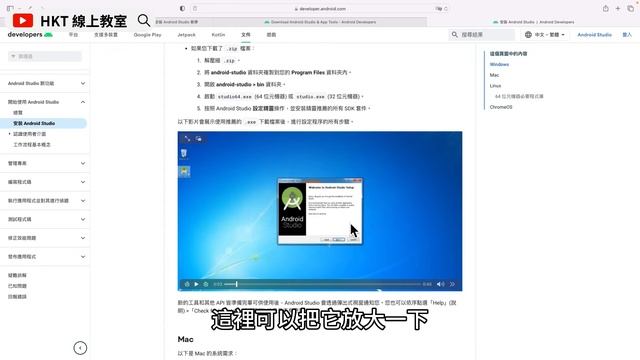Viewport: 640px width, 360px height.
Task: Open the 工作流程基本概念 sidebar item
Action: point(32,144)
